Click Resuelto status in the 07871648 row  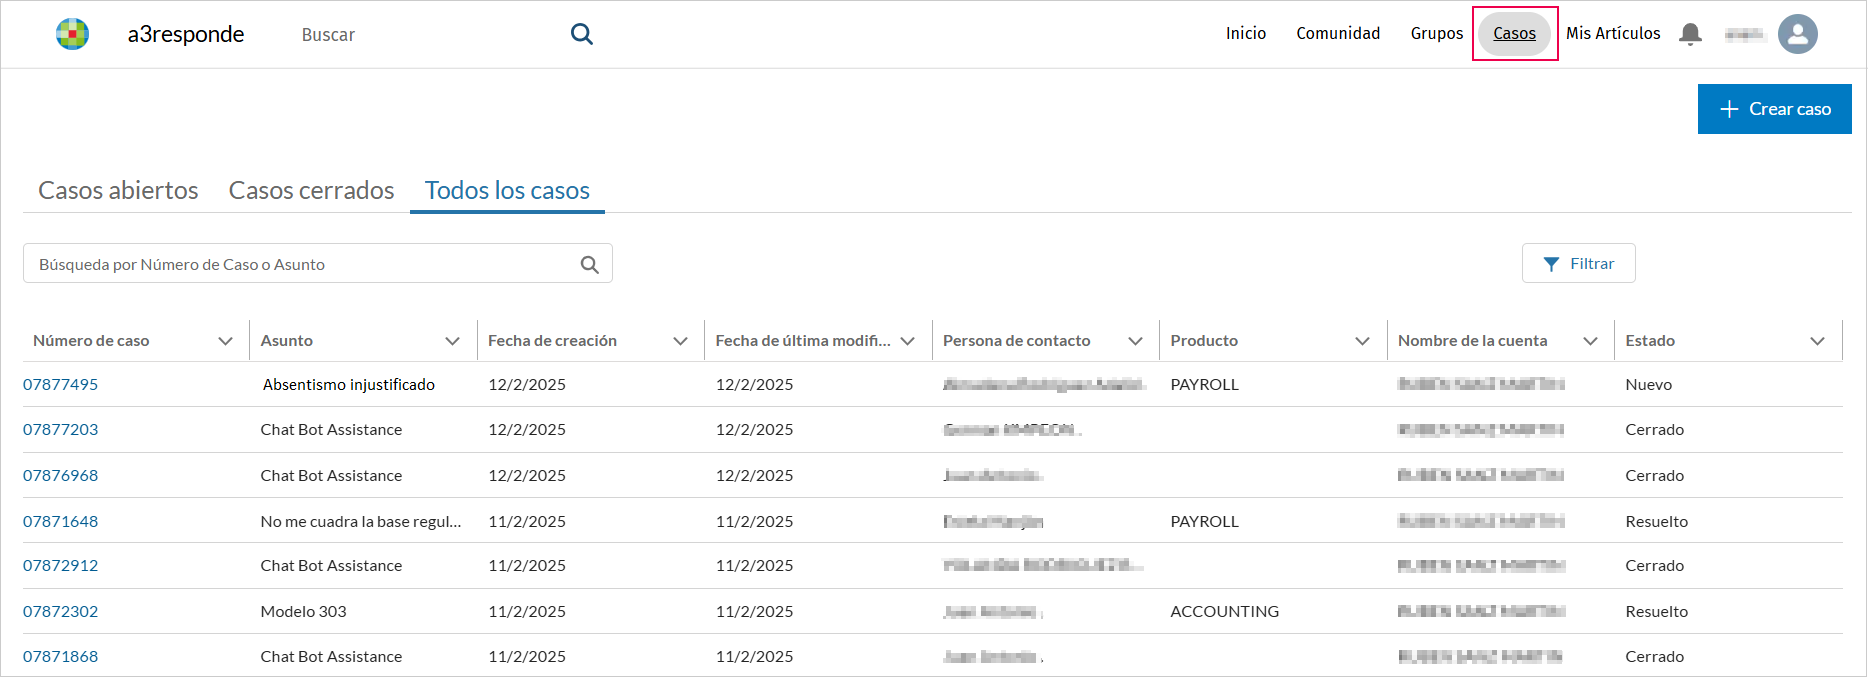[x=1656, y=521]
